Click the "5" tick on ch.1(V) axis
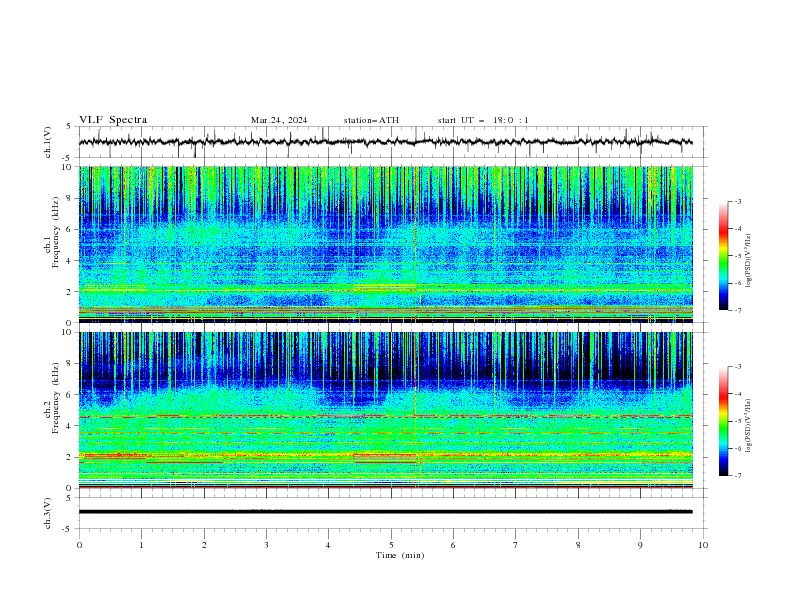792x612 pixels. tap(69, 126)
